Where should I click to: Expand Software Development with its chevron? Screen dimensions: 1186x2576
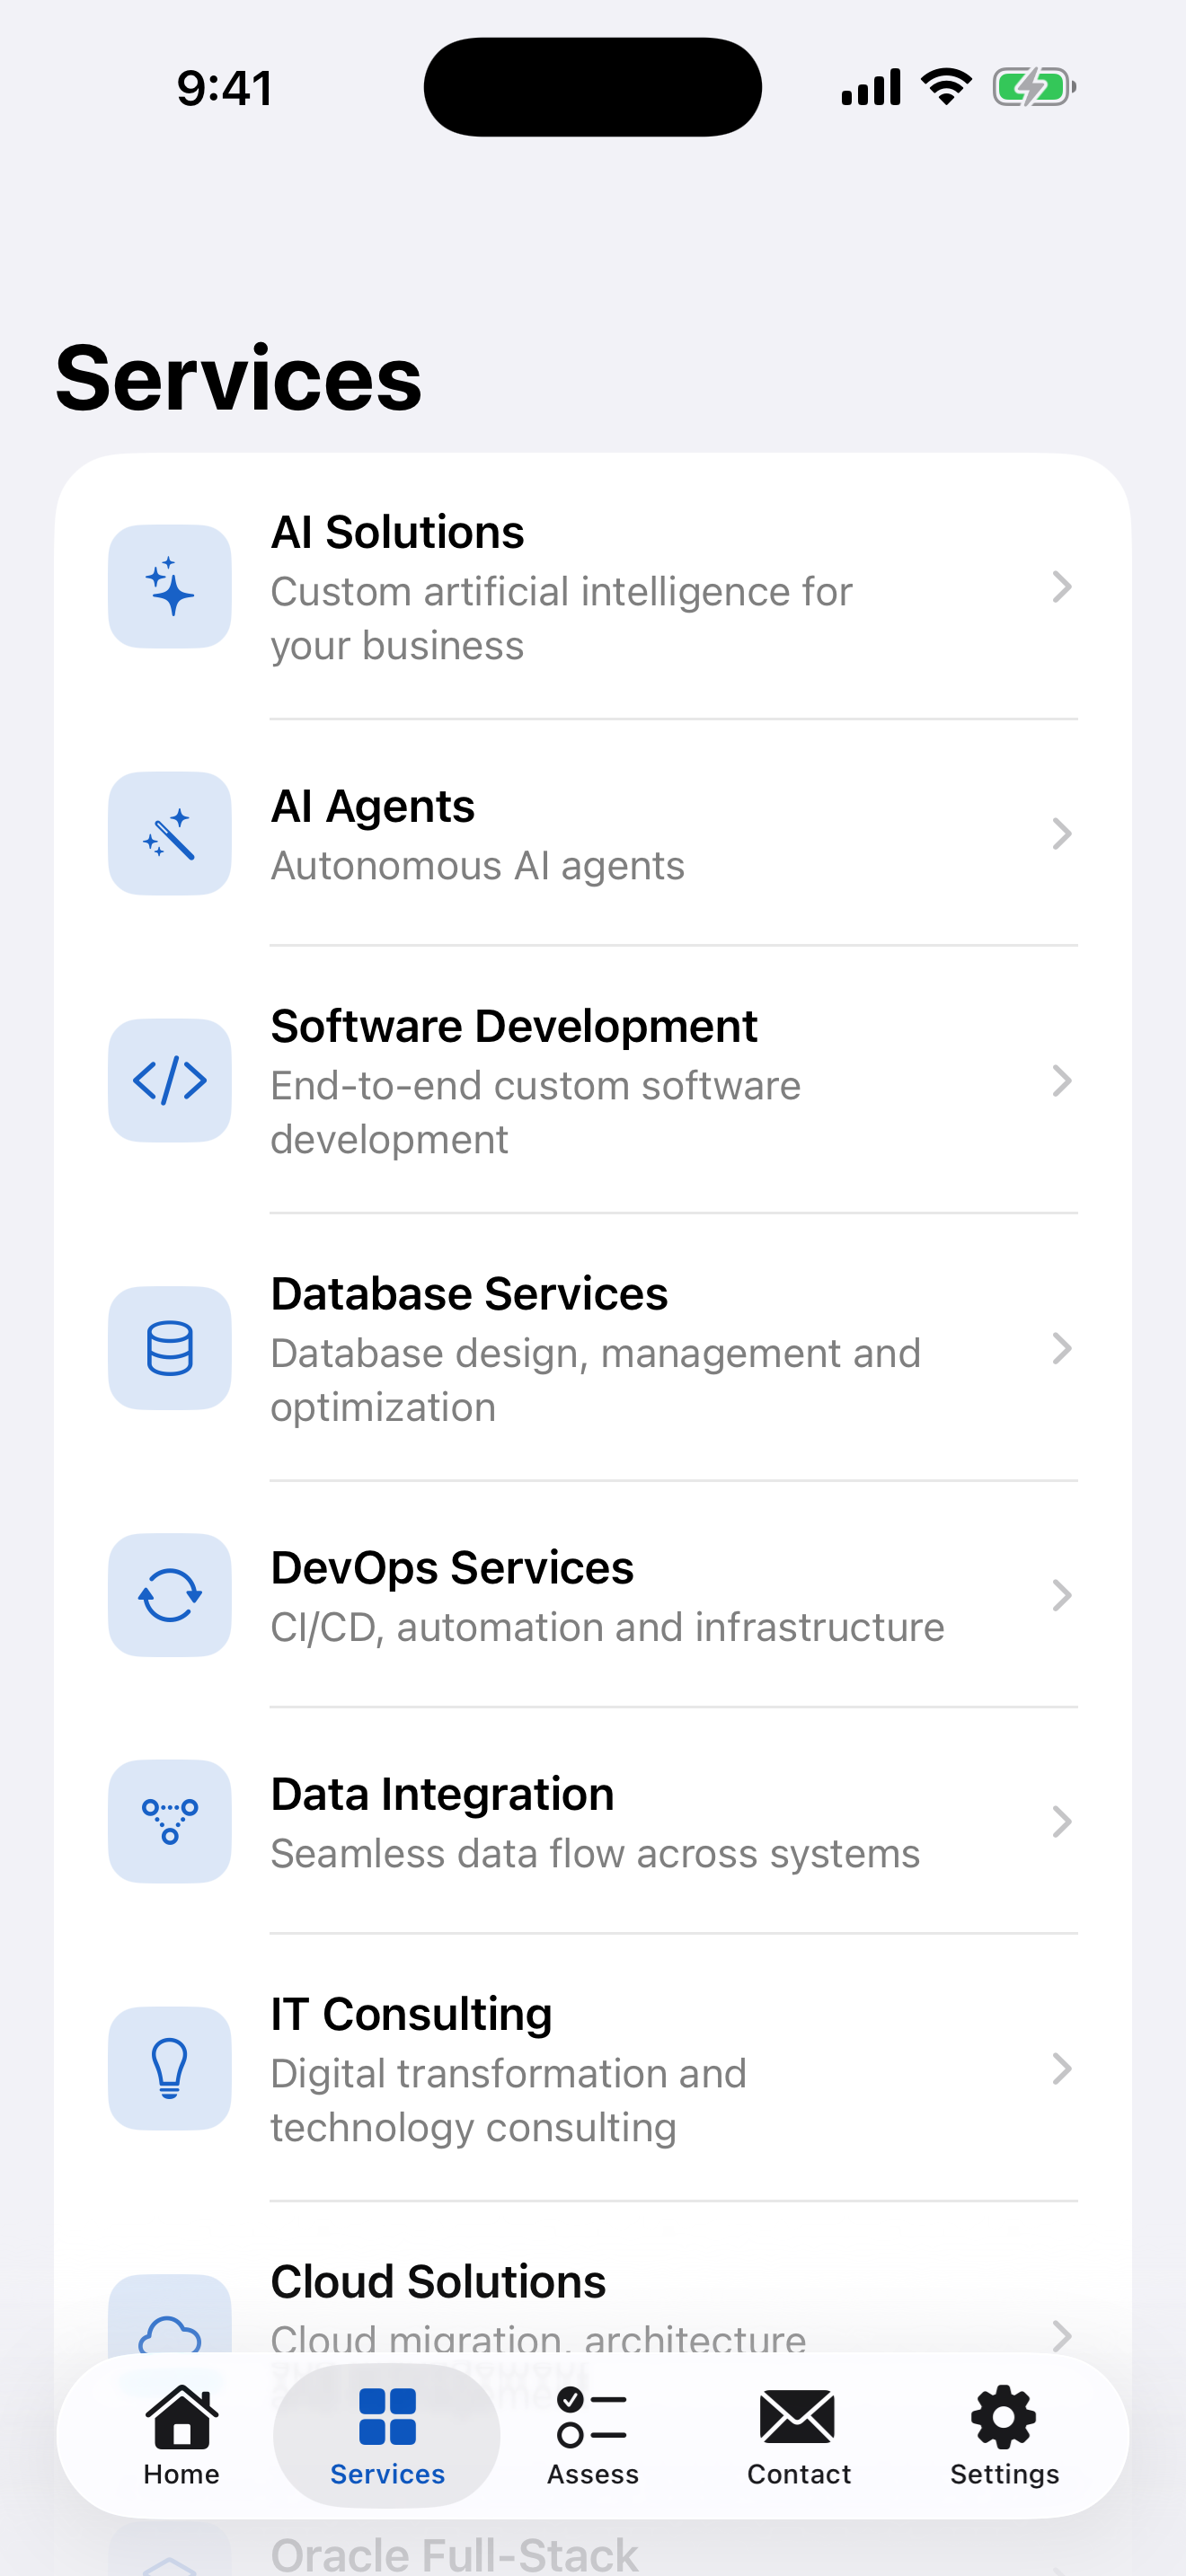coord(1062,1081)
